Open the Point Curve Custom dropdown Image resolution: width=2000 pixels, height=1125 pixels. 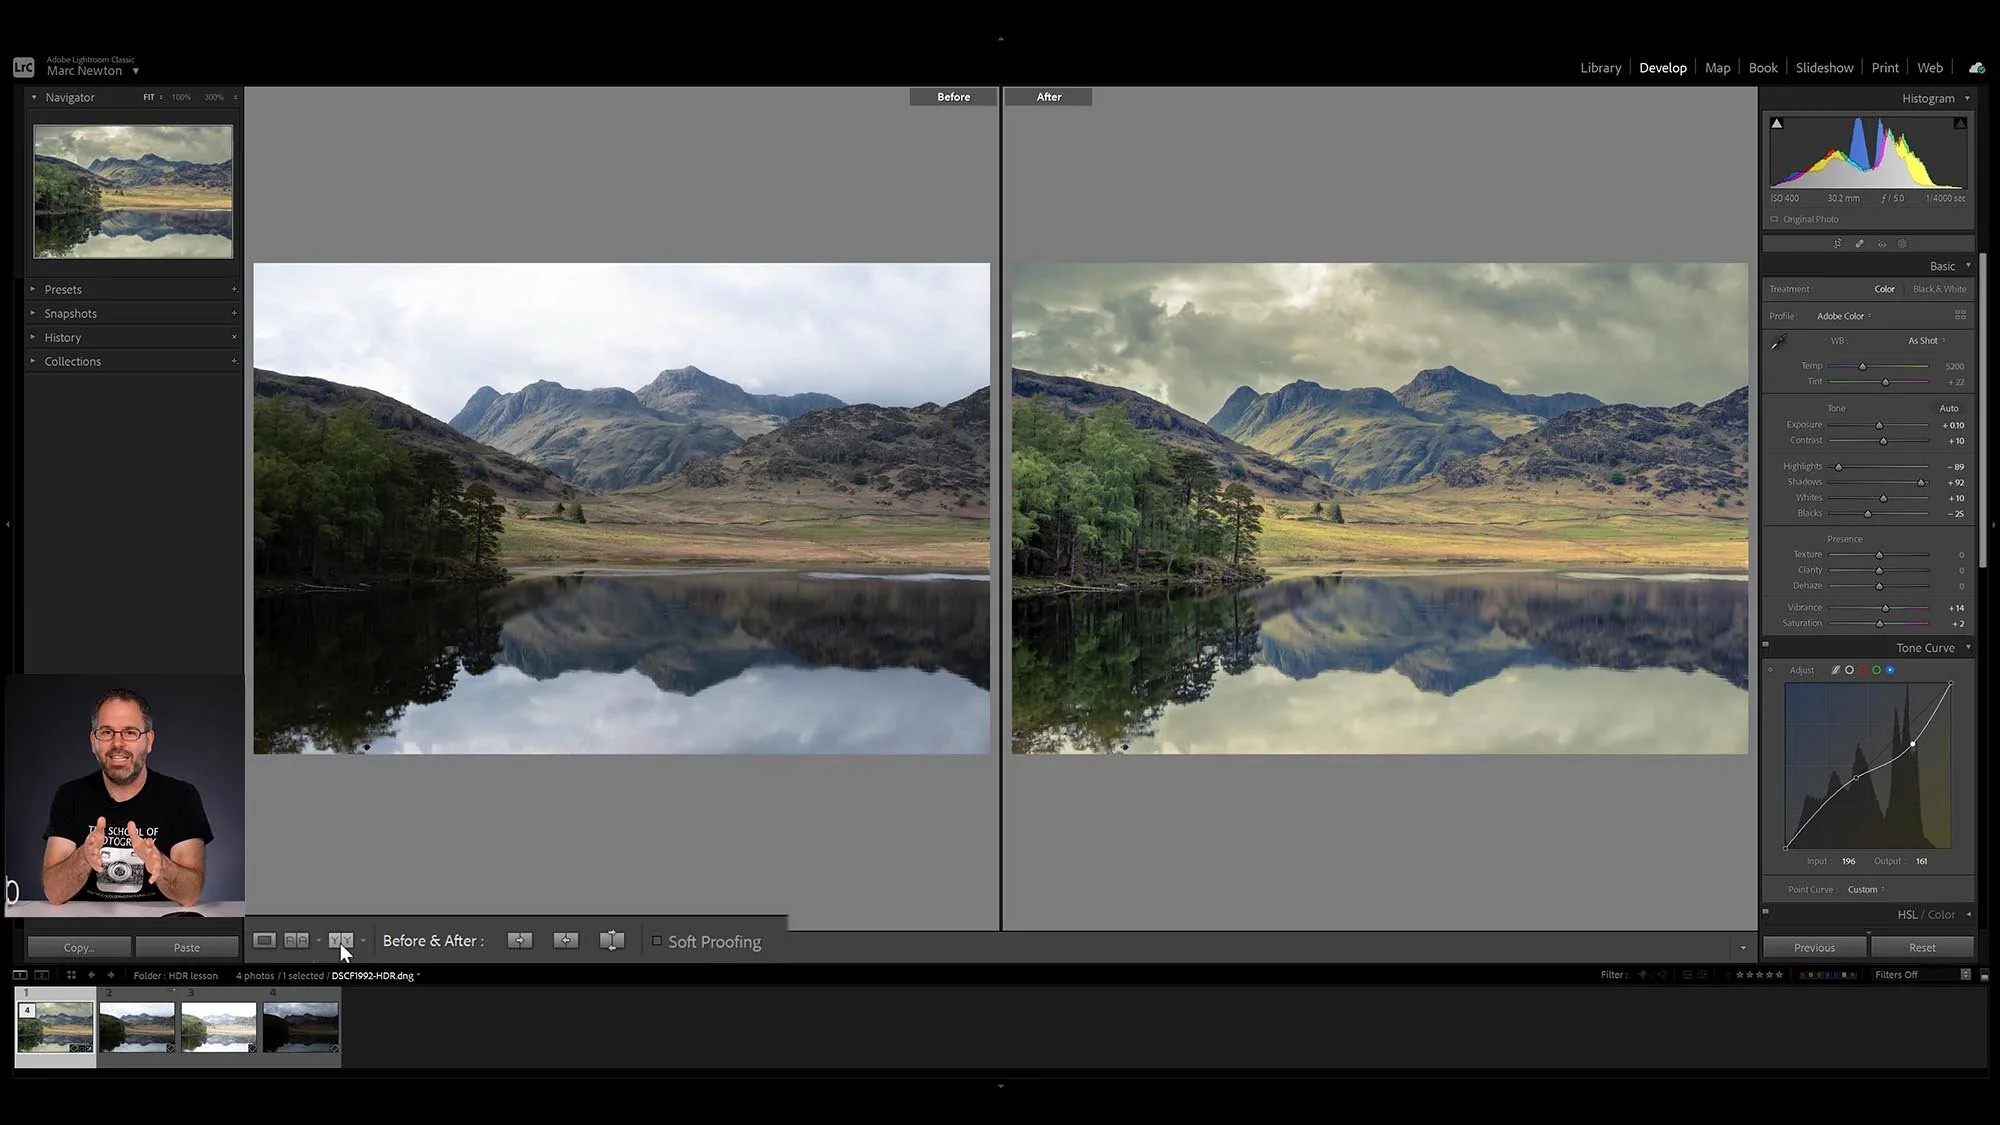click(1865, 889)
